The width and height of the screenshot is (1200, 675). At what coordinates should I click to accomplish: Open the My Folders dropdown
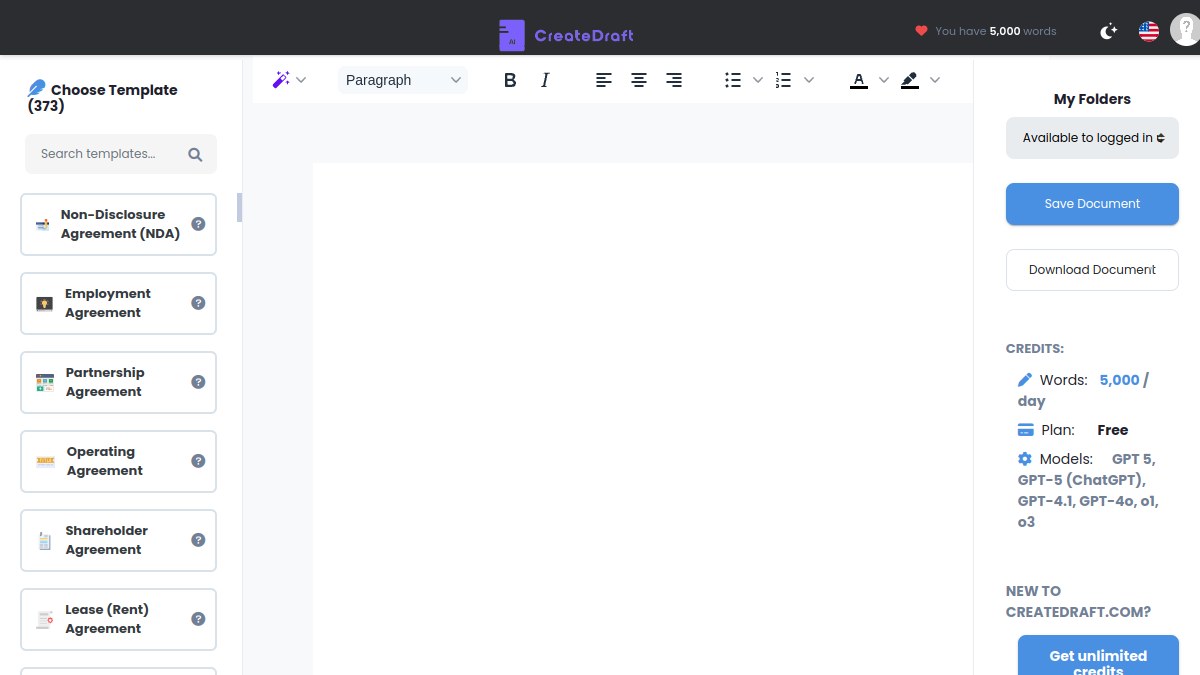pos(1092,138)
